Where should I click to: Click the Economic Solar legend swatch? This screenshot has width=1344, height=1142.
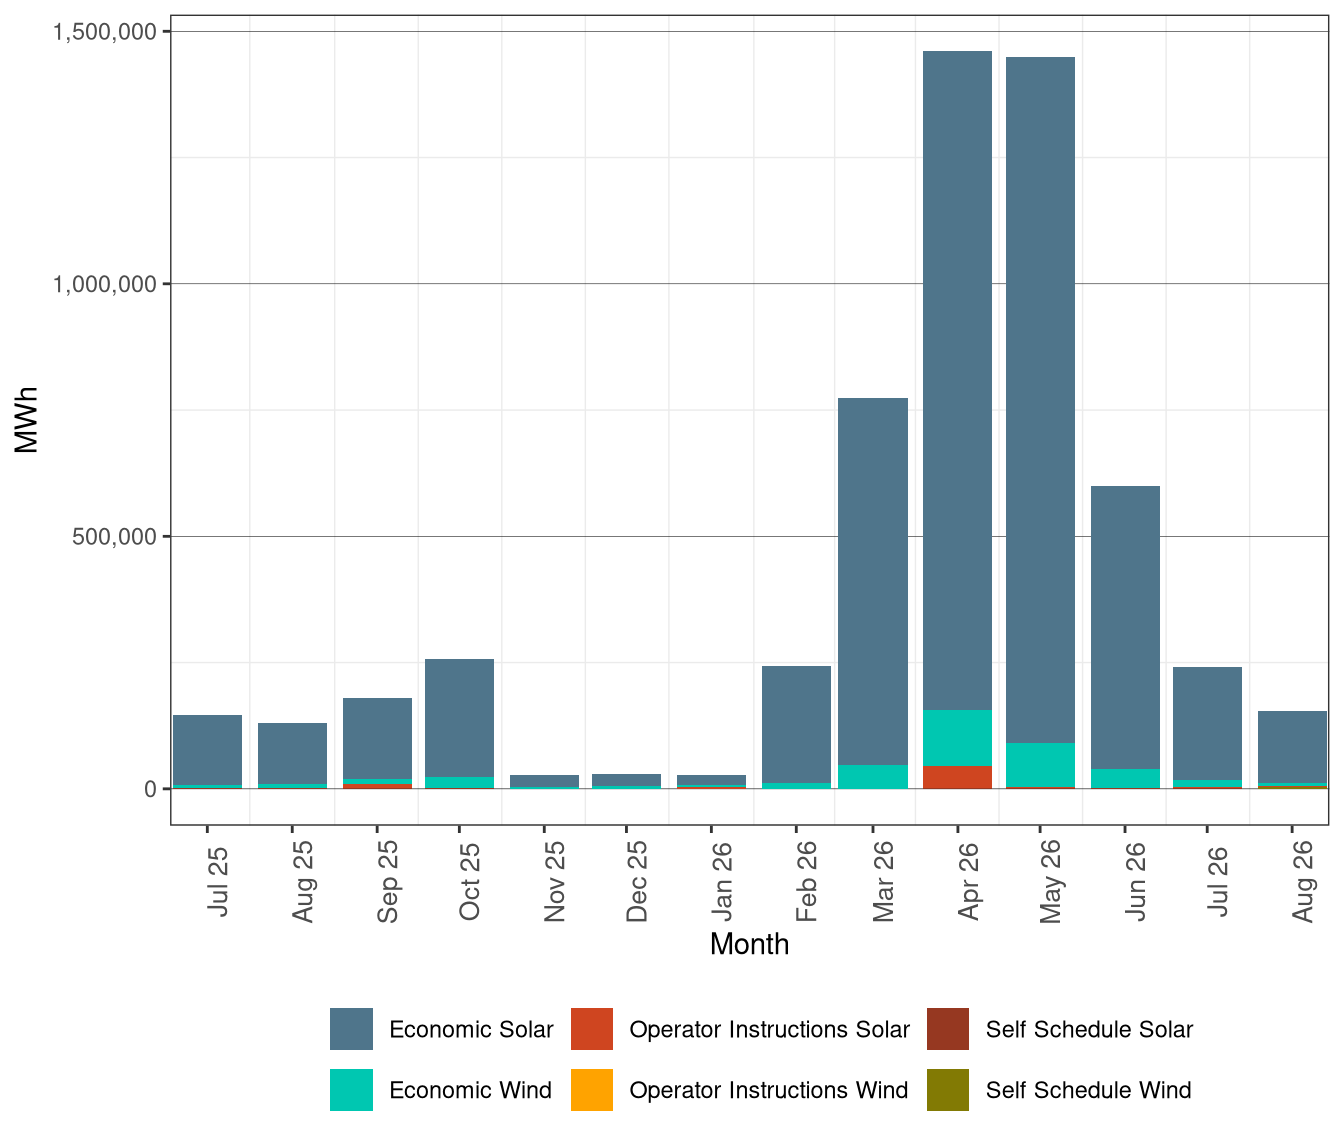351,1029
